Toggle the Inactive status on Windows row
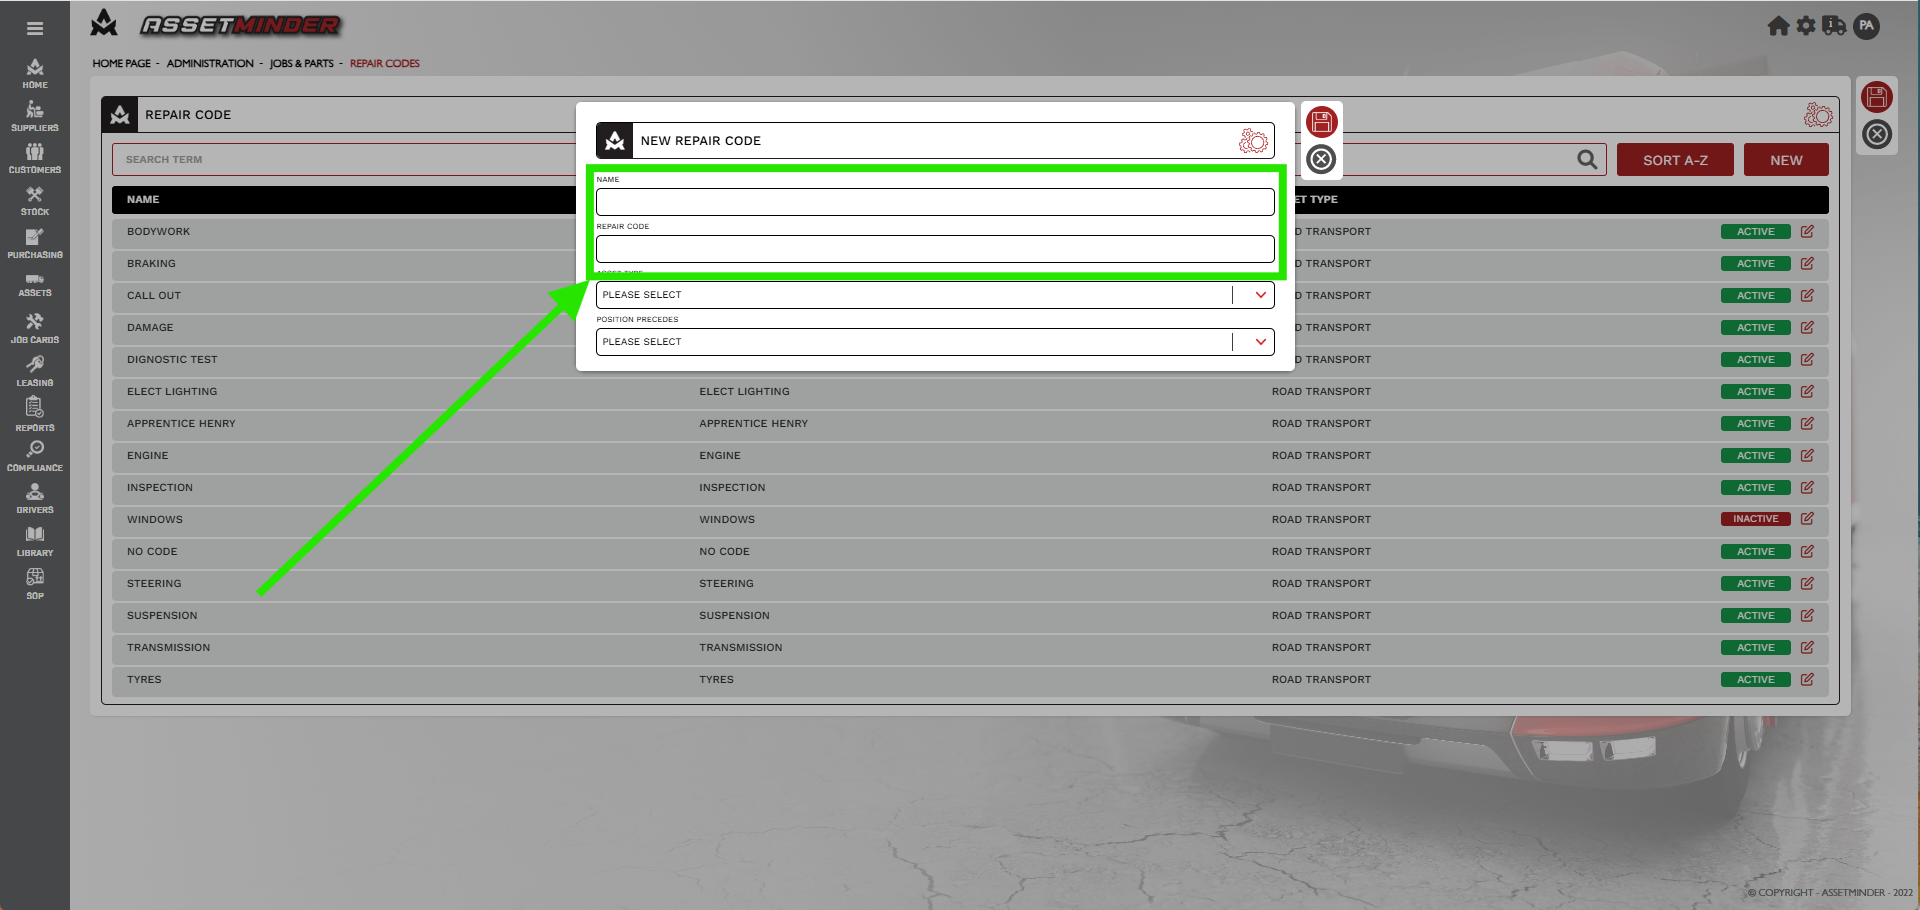The image size is (1920, 910). [x=1755, y=520]
